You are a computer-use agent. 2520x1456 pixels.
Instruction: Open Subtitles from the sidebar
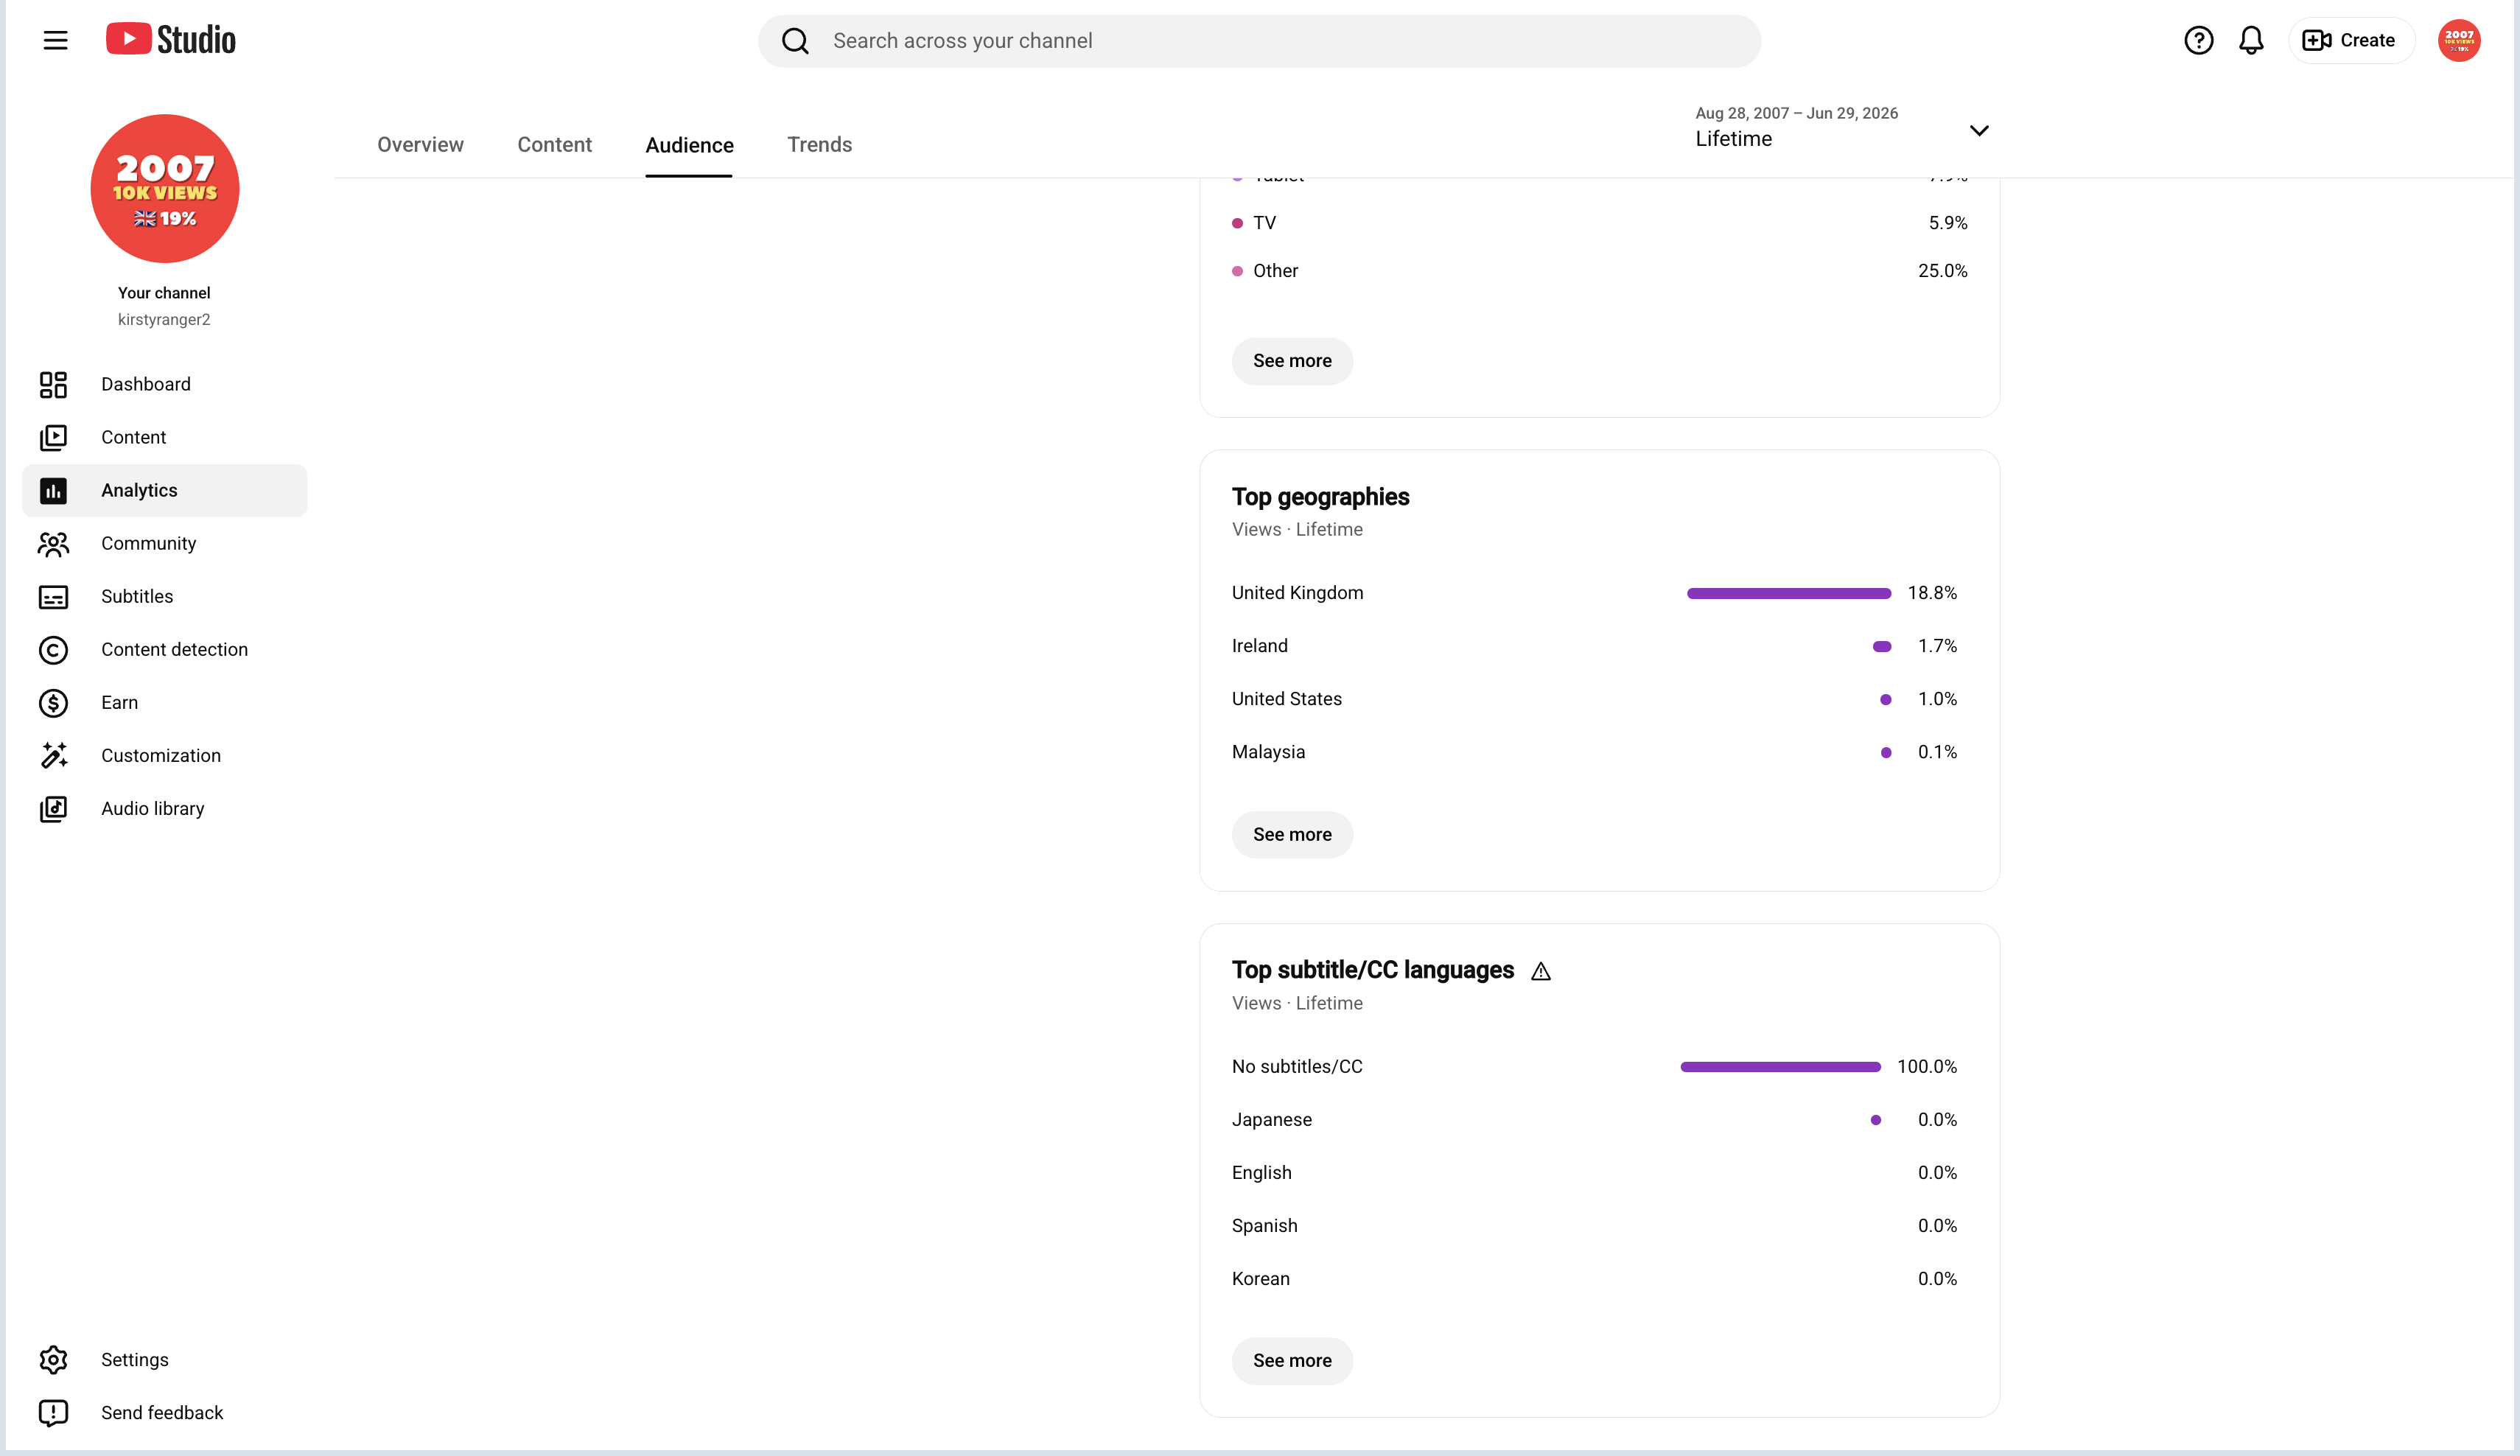pos(164,596)
